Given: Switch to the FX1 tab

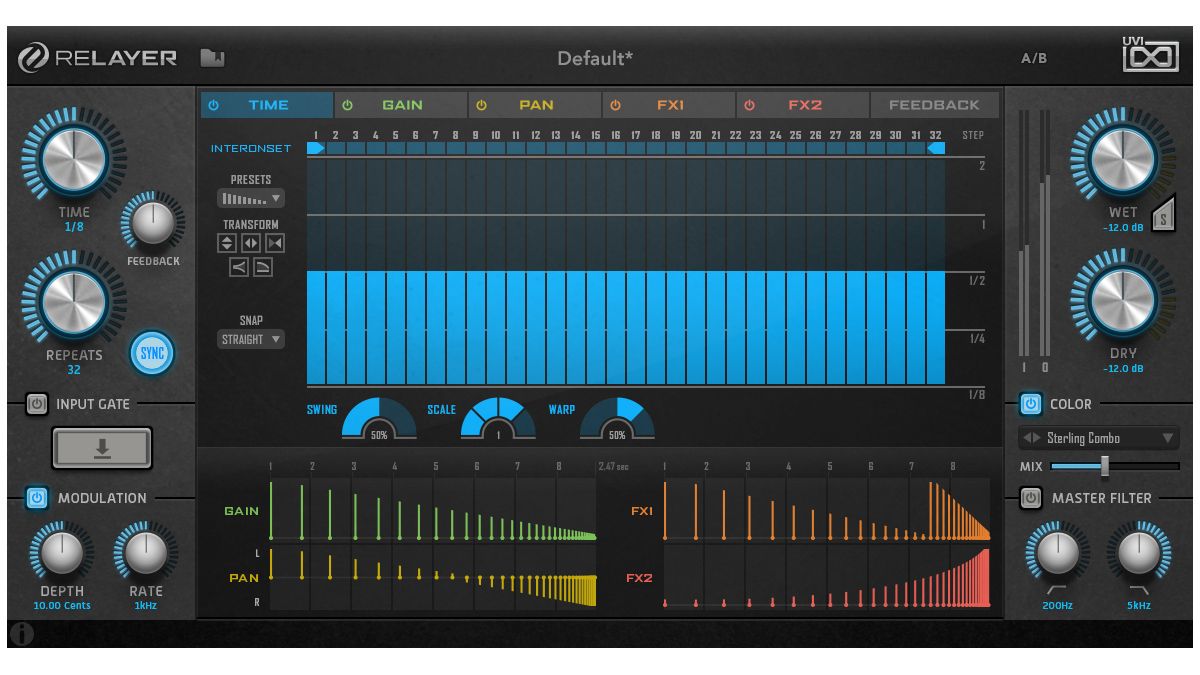Looking at the screenshot, I should (669, 105).
